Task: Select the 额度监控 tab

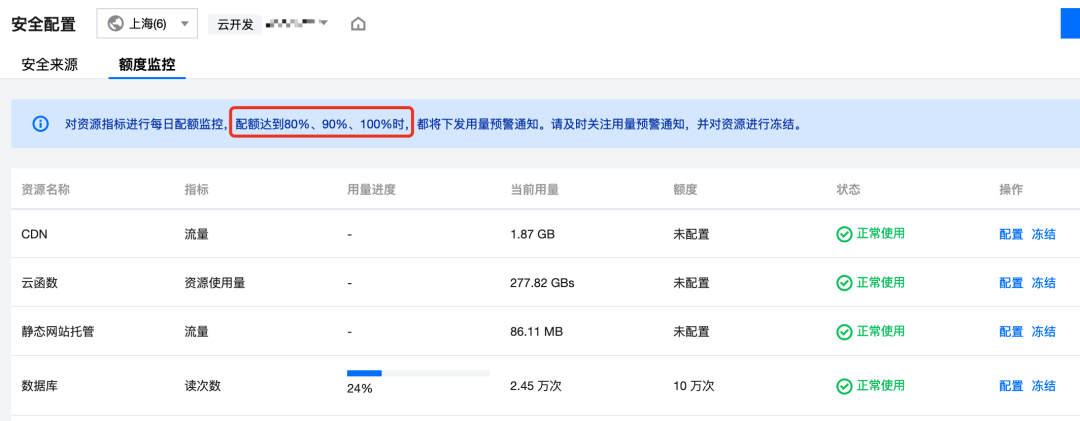Action: coord(146,65)
